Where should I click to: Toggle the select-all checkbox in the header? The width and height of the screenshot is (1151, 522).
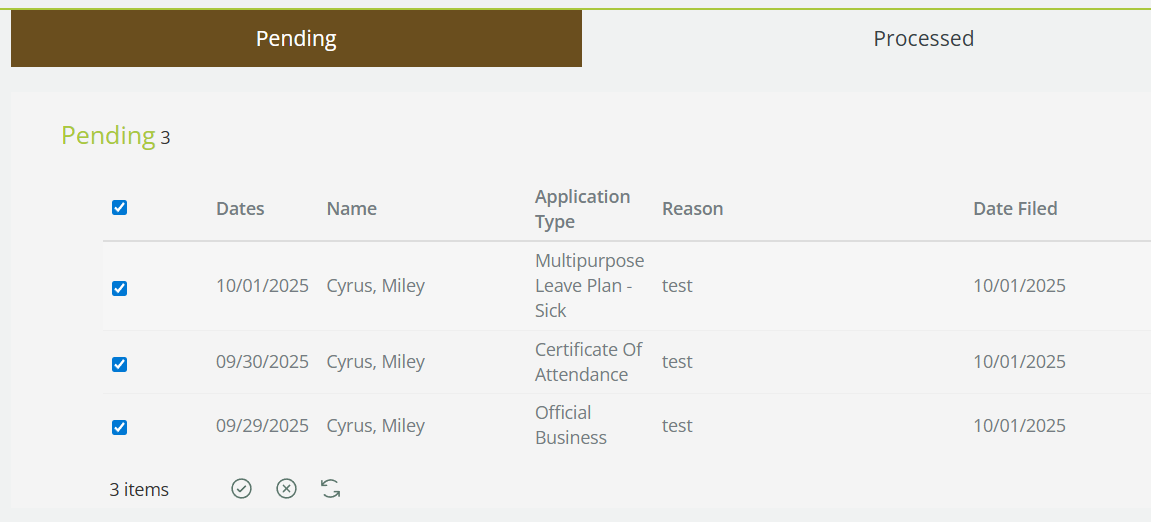coord(120,208)
